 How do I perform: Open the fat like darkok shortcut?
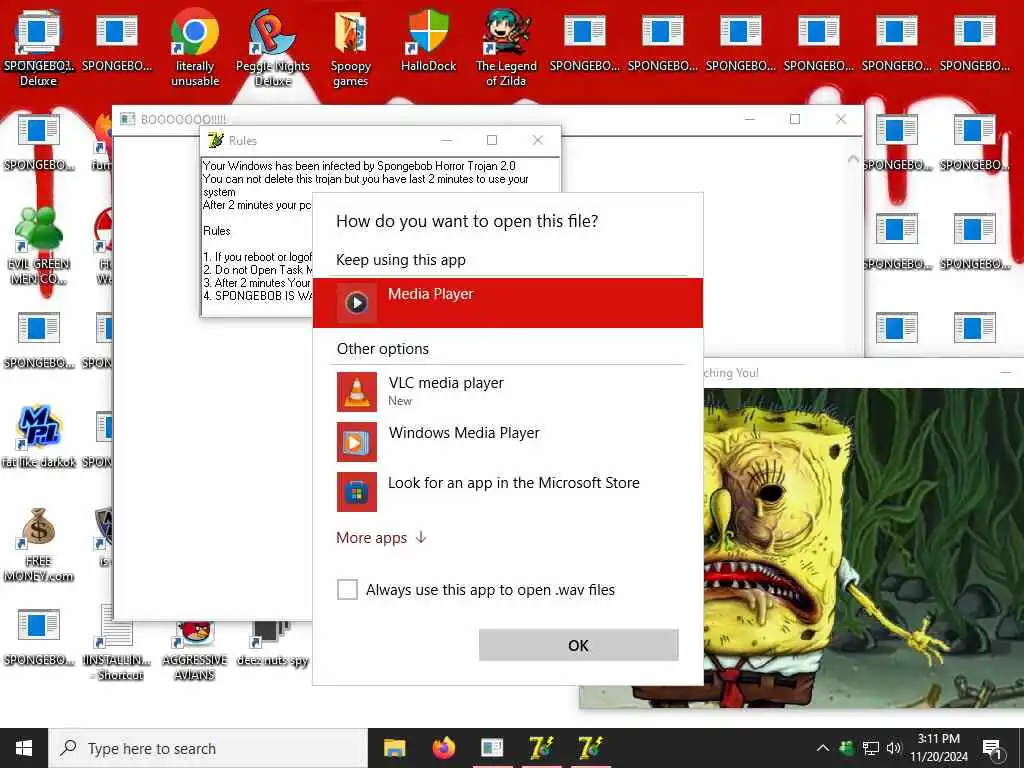tap(39, 436)
